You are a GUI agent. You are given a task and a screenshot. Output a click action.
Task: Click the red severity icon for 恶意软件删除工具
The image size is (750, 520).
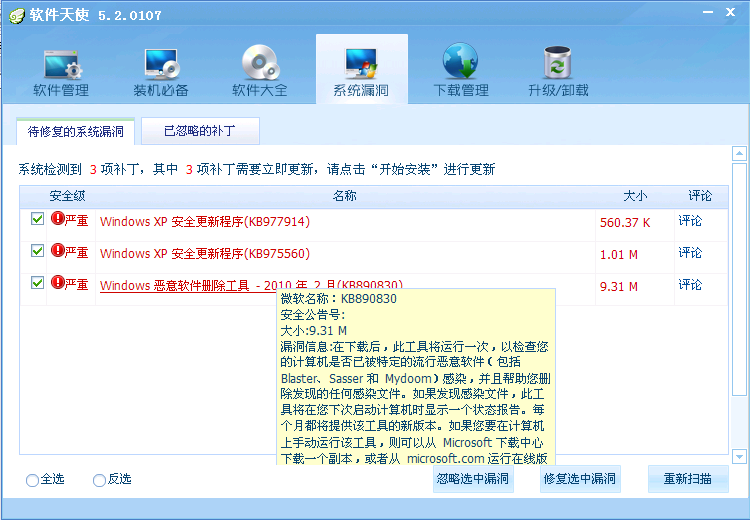(x=58, y=282)
